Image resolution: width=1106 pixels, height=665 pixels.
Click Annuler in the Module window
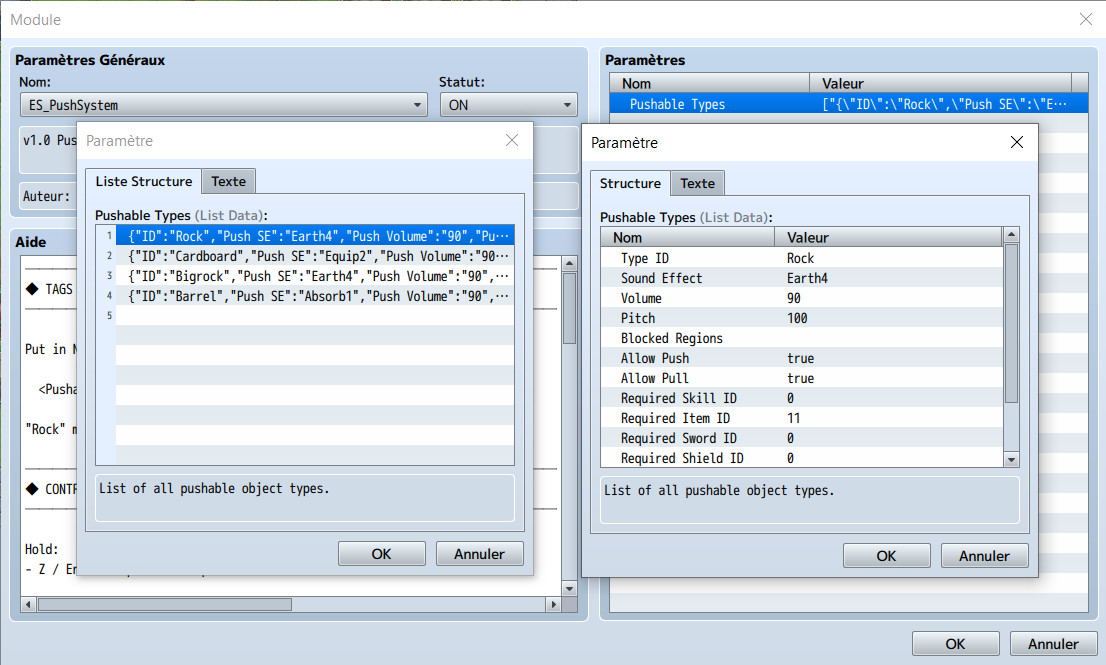(x=1053, y=644)
